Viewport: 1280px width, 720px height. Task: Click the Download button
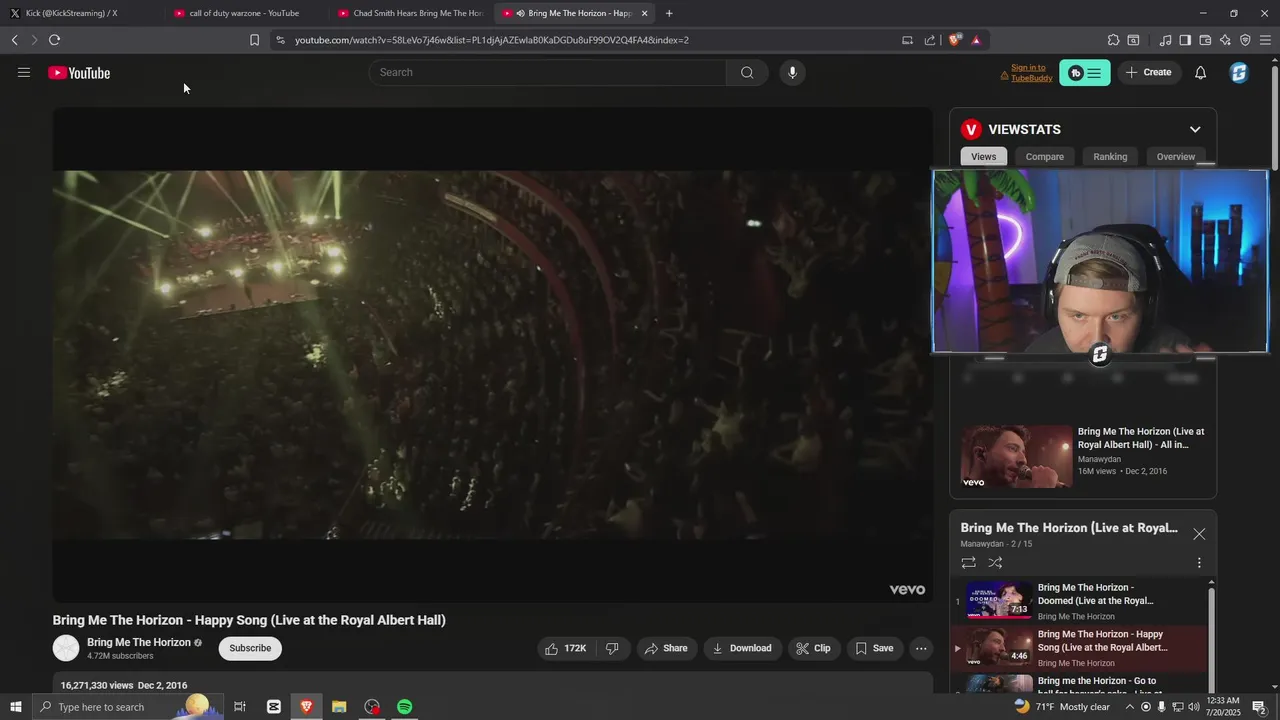[x=742, y=648]
